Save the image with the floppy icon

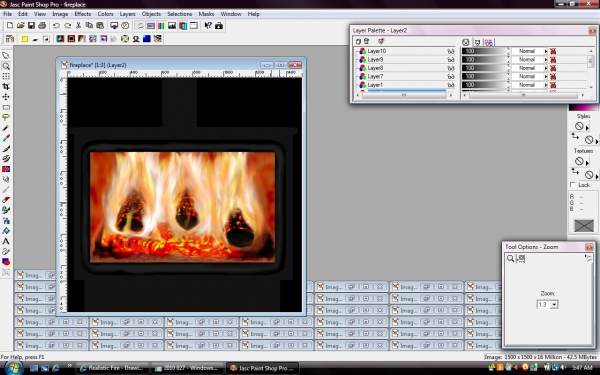click(x=31, y=26)
